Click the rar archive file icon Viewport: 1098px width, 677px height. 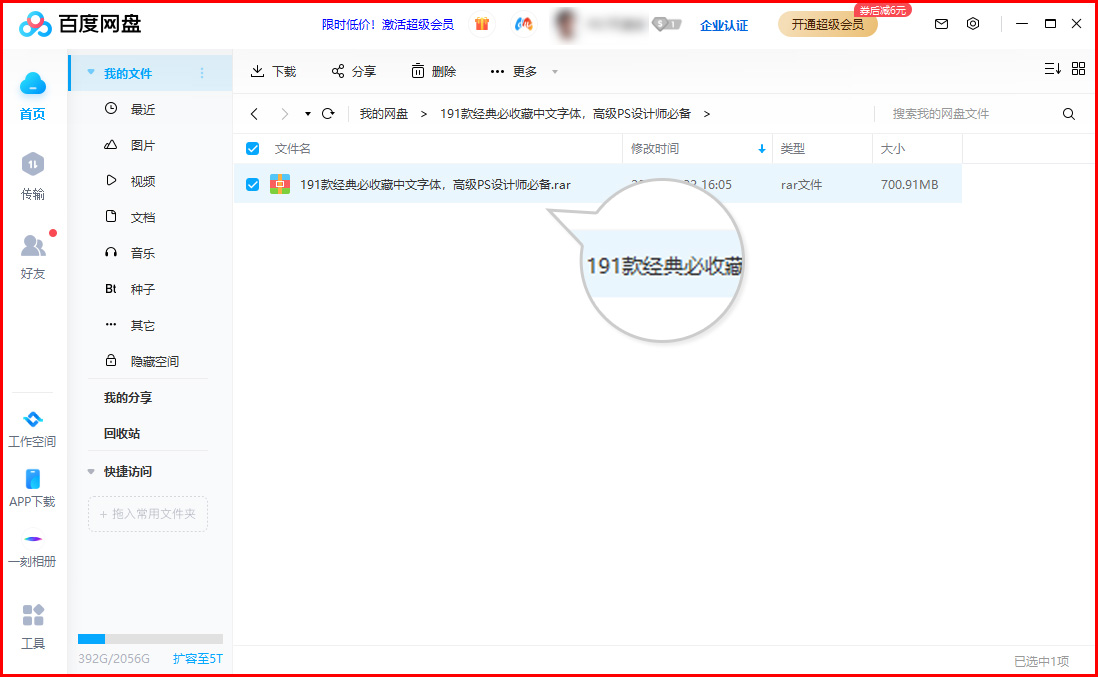(x=280, y=184)
